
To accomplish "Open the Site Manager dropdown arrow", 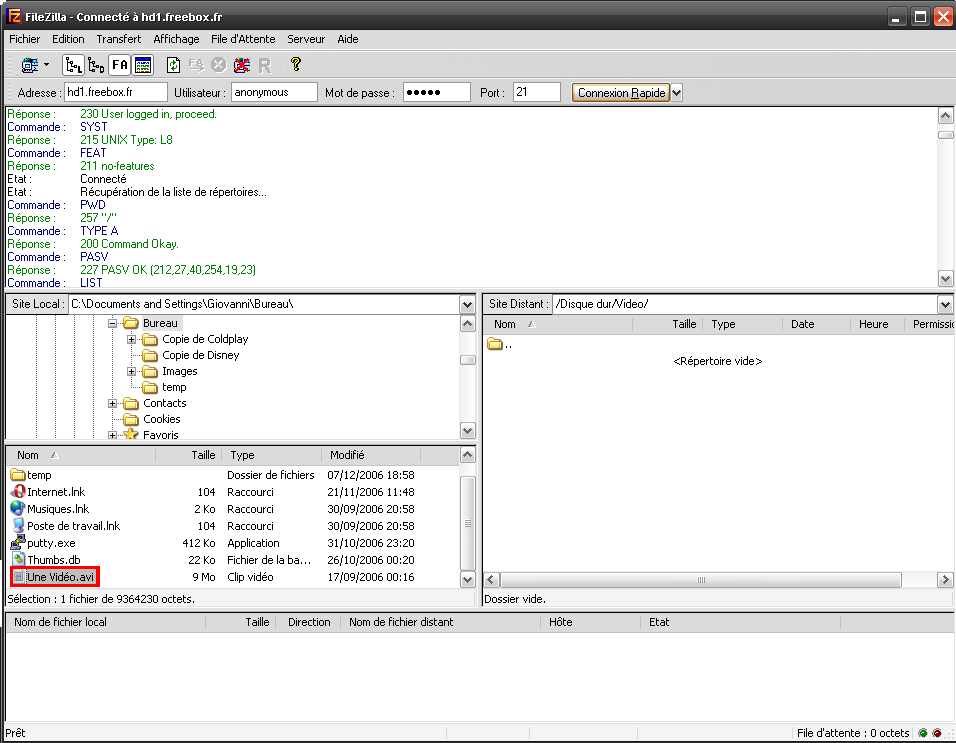I will (46, 65).
